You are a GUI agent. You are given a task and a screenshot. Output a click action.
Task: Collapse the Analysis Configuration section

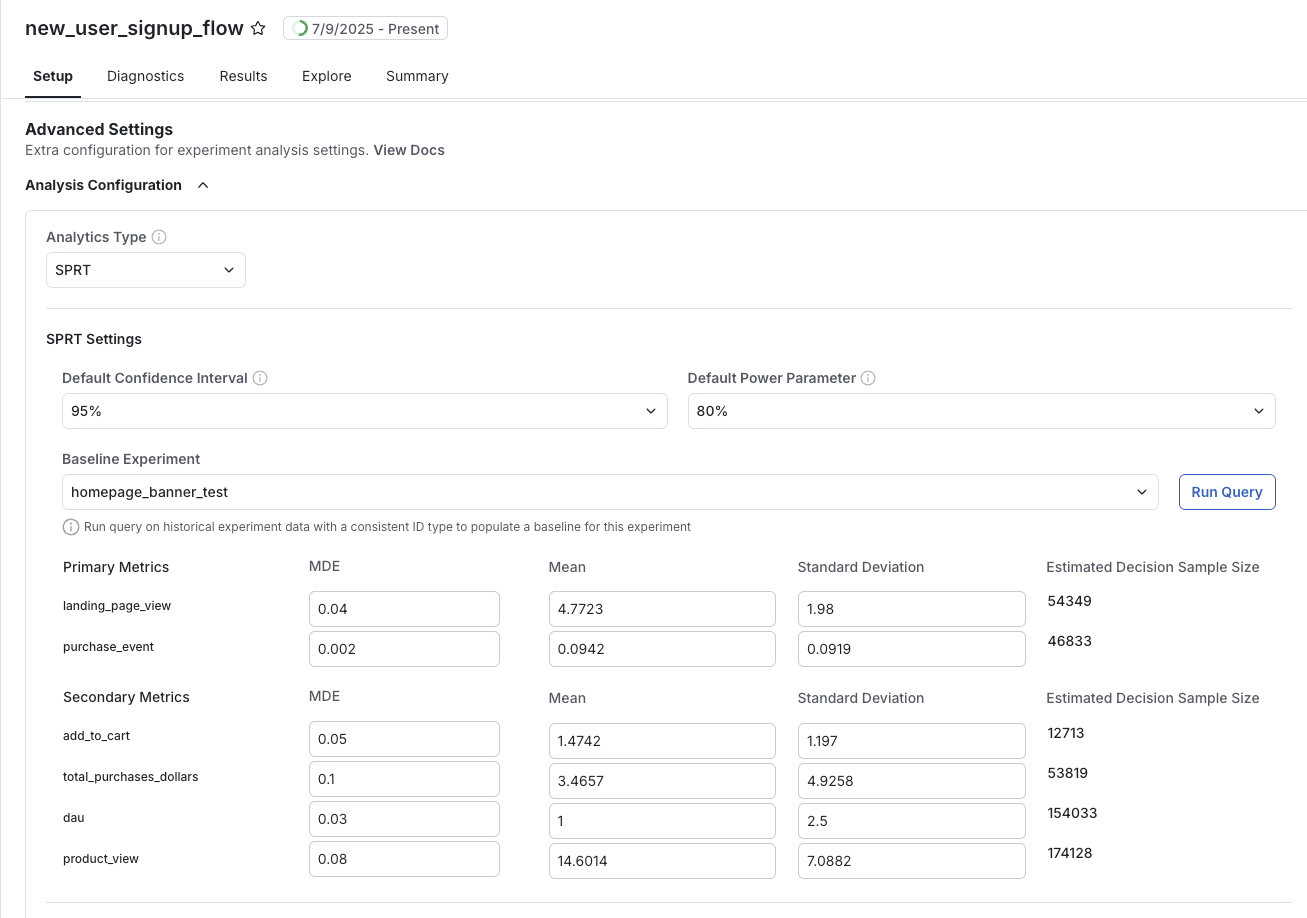click(202, 185)
